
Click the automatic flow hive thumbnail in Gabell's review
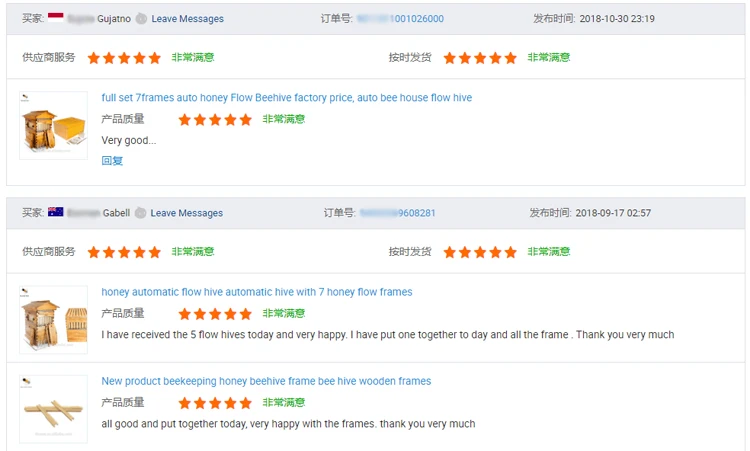(x=54, y=319)
